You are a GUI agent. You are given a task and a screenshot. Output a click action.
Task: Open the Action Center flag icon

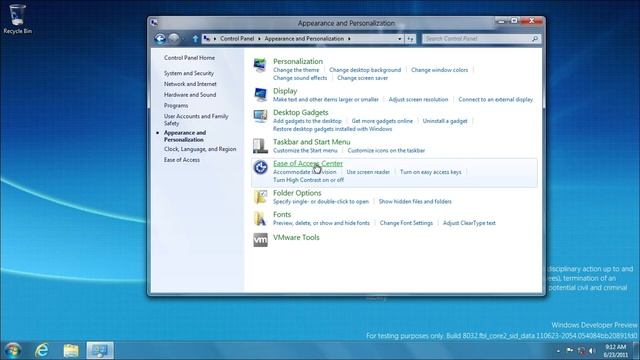pos(570,351)
